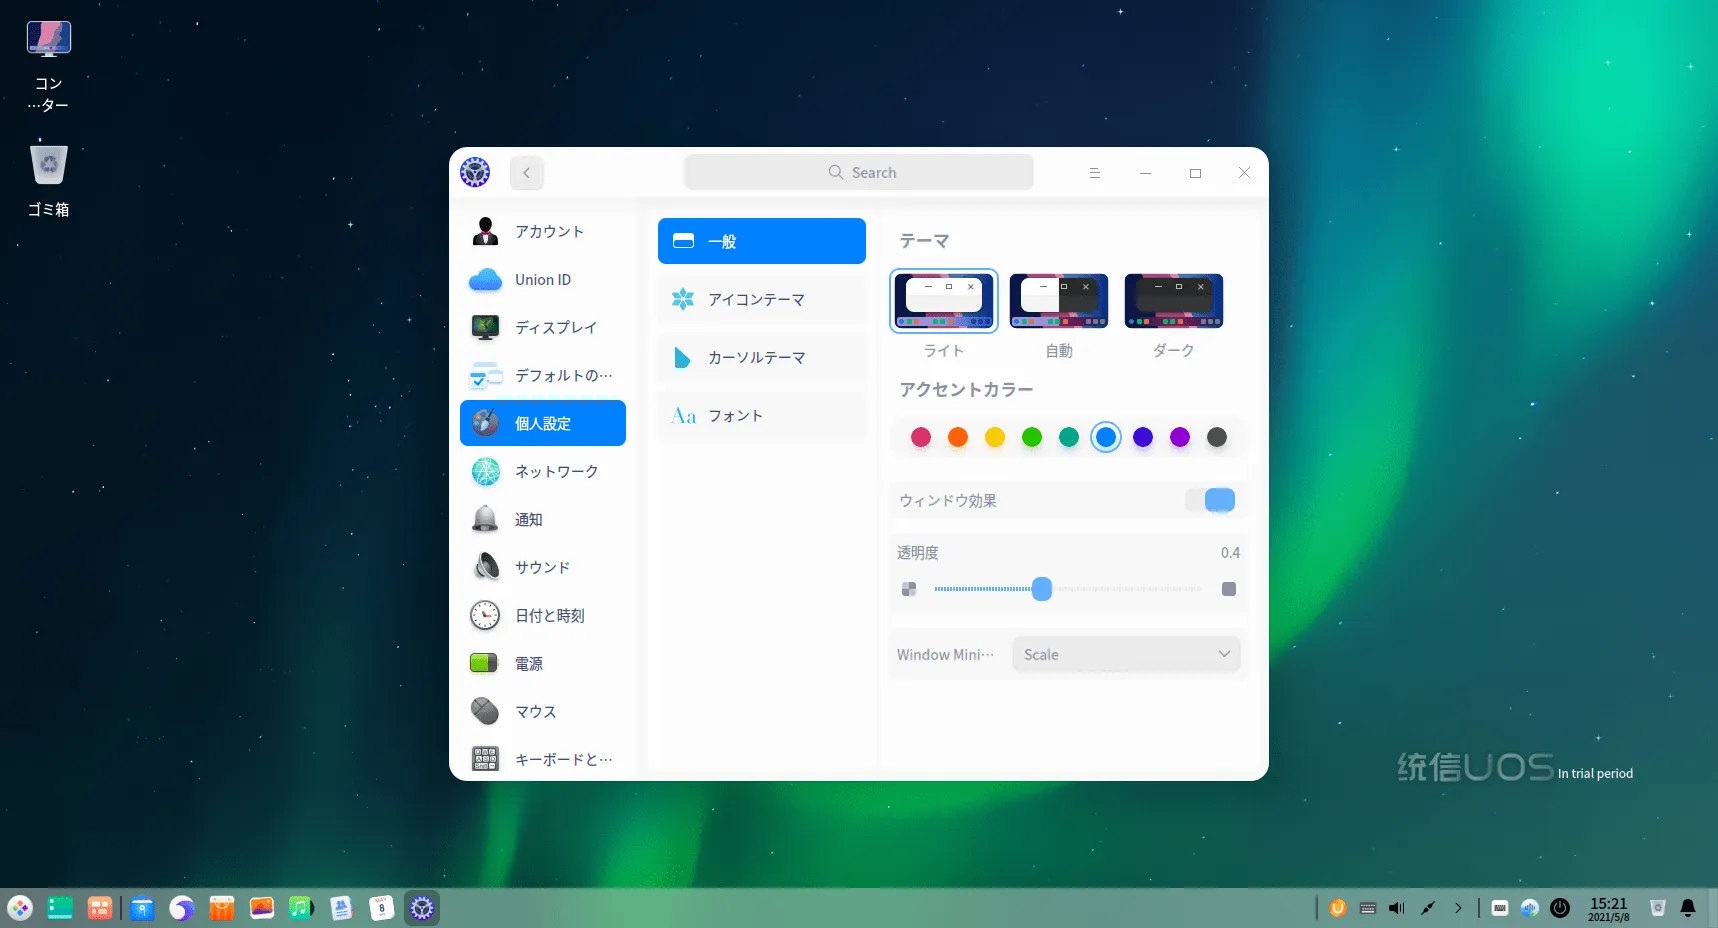Click the Search field in settings

(859, 173)
